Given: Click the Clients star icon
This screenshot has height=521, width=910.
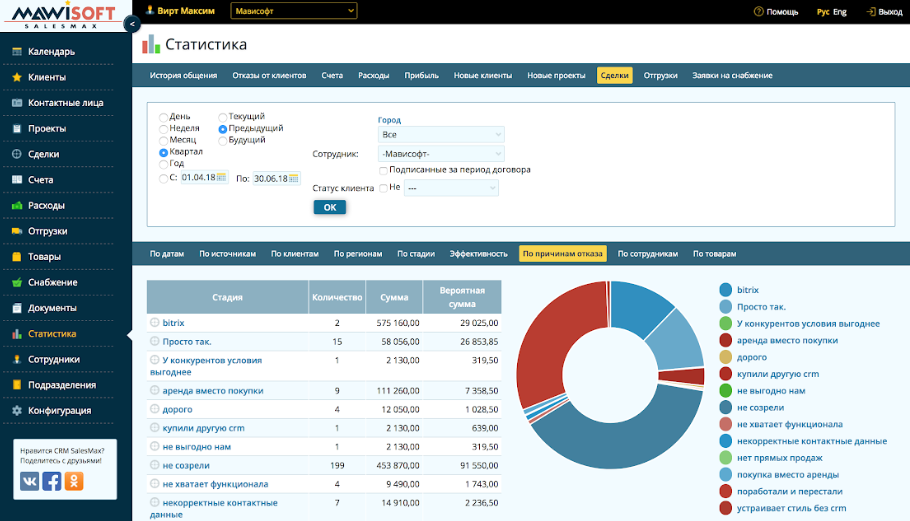Looking at the screenshot, I should [17, 77].
